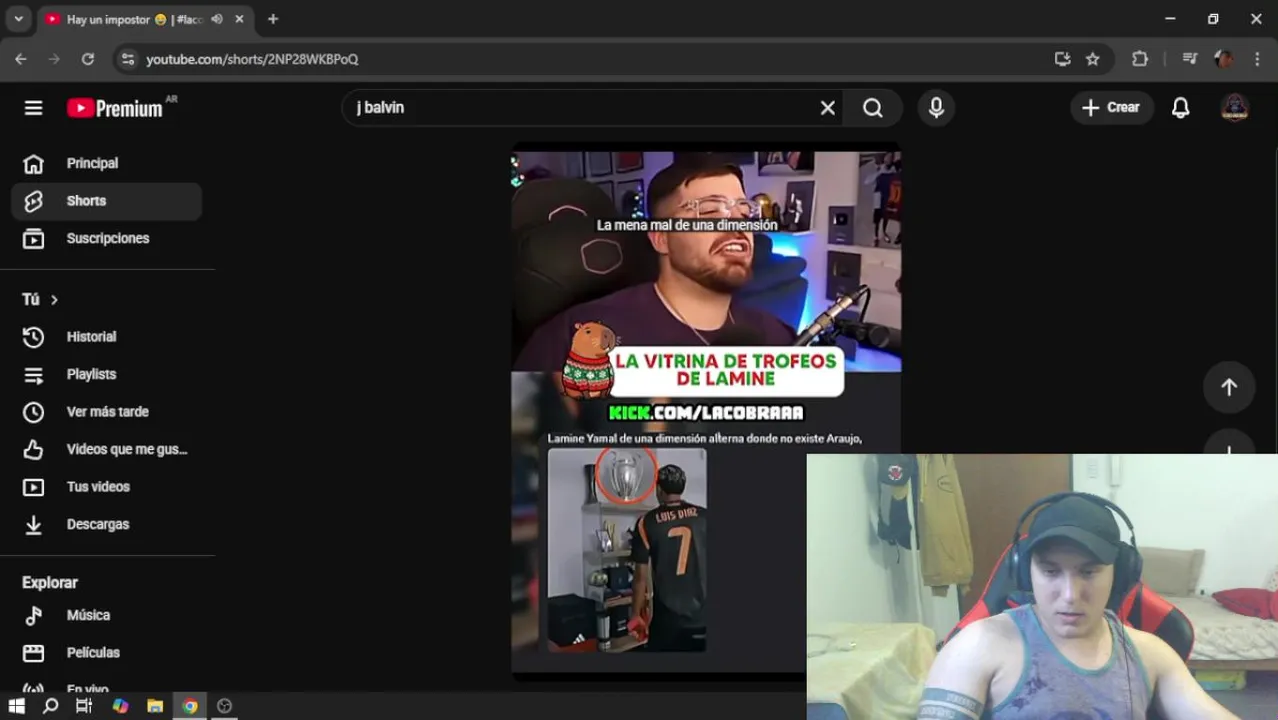
Task: Open Principal in sidebar
Action: 107,163
